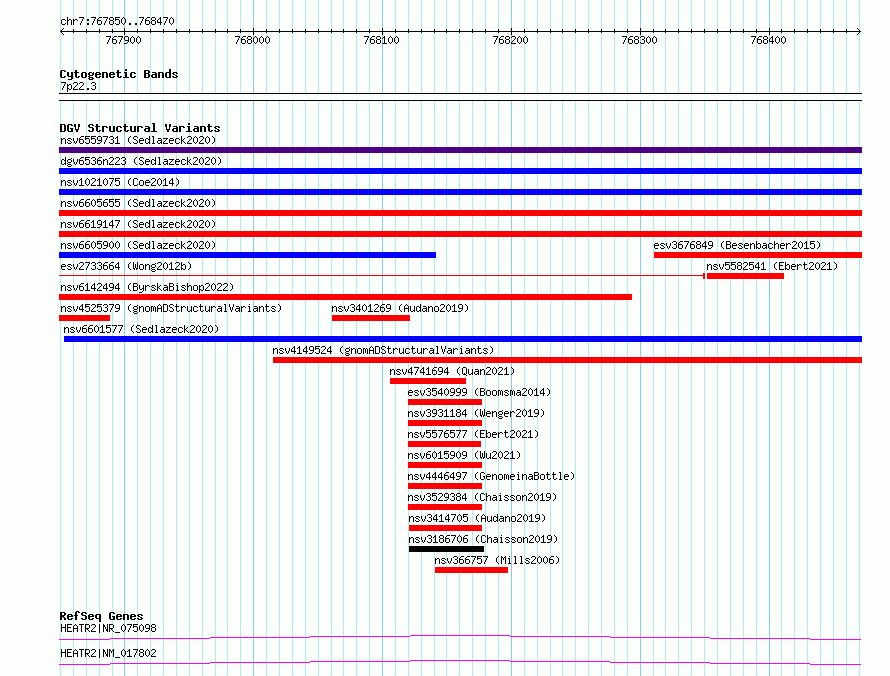The width and height of the screenshot is (890, 676).
Task: Click ruler position 768000
Action: (x=253, y=40)
